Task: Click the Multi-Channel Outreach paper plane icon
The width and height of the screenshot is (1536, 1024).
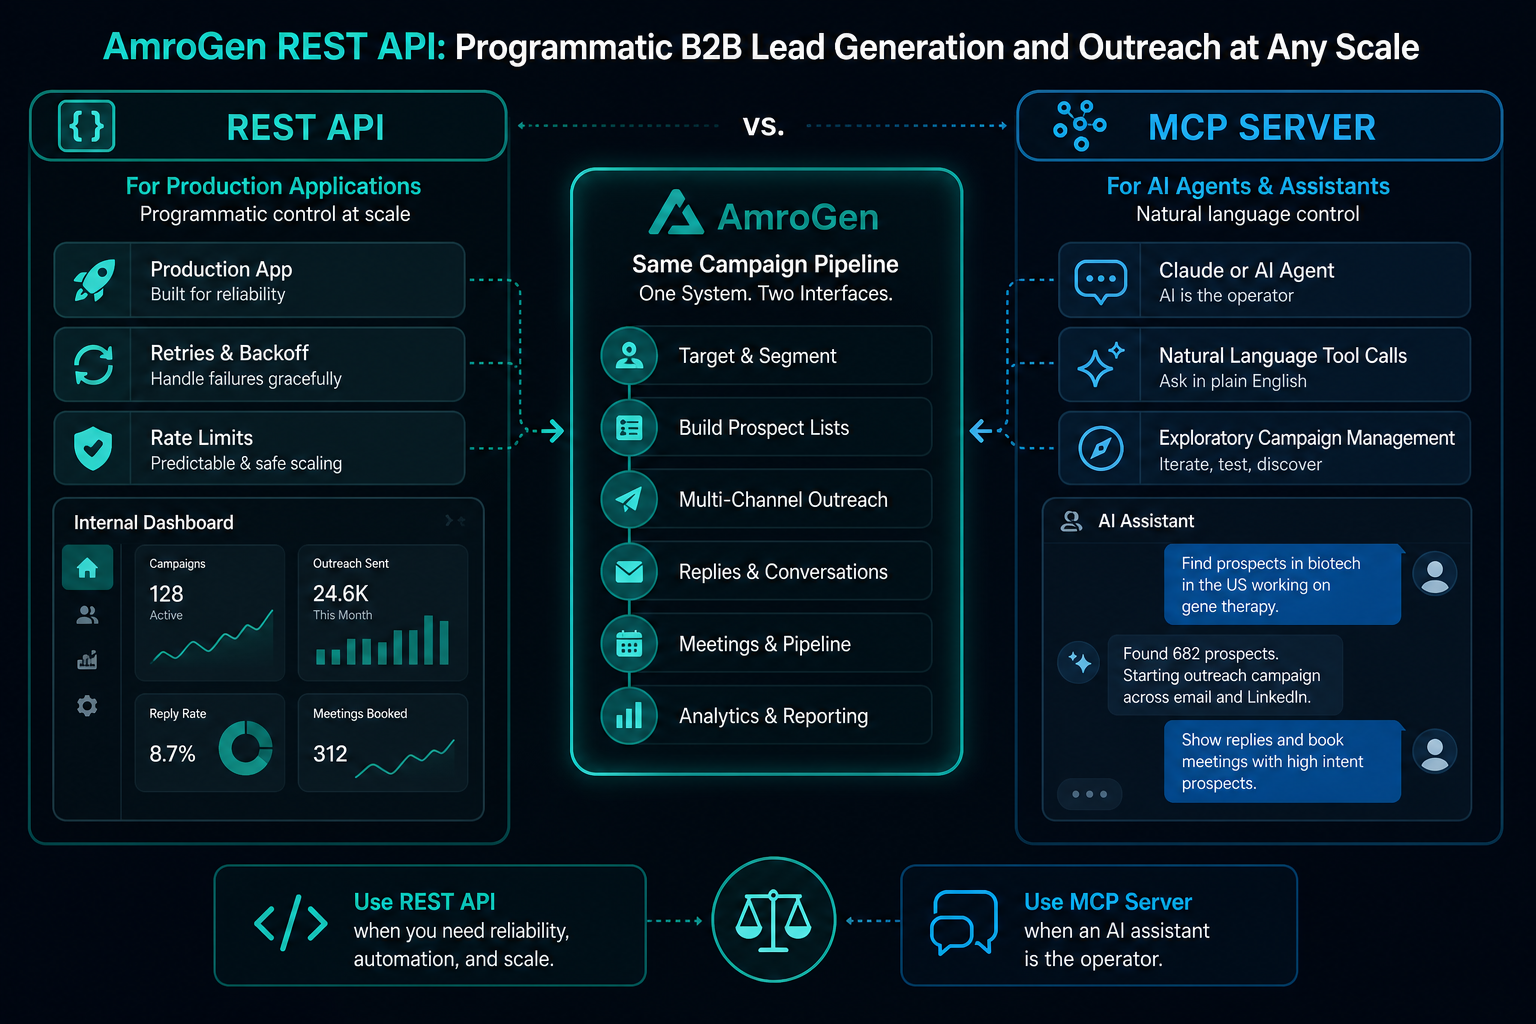Action: point(629,499)
